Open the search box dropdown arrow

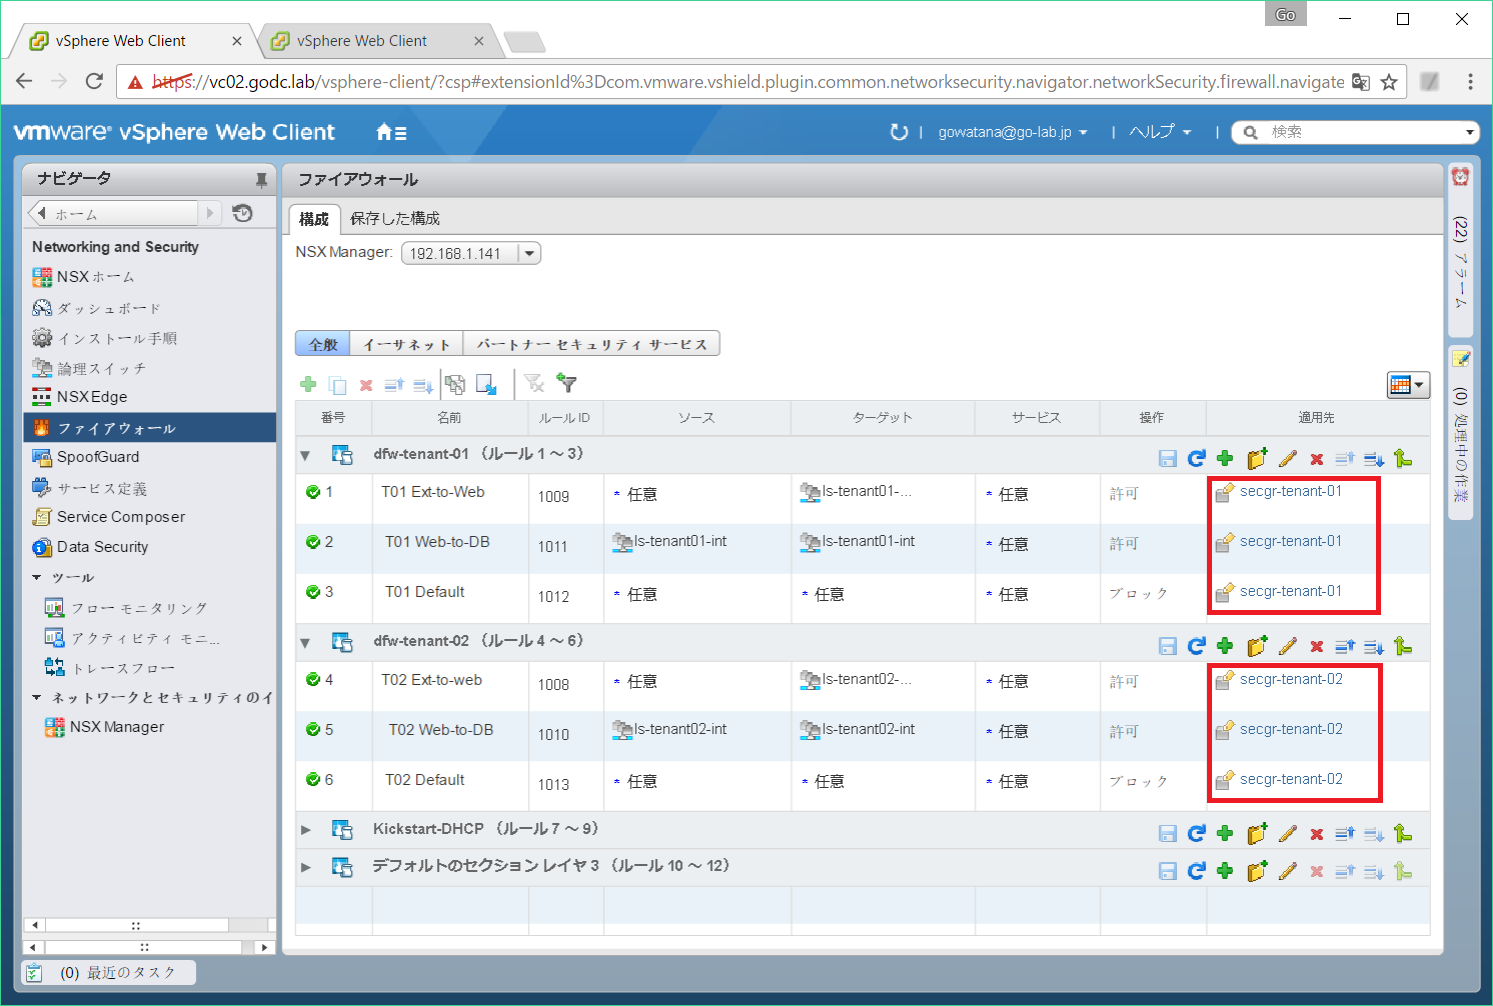point(1469,132)
